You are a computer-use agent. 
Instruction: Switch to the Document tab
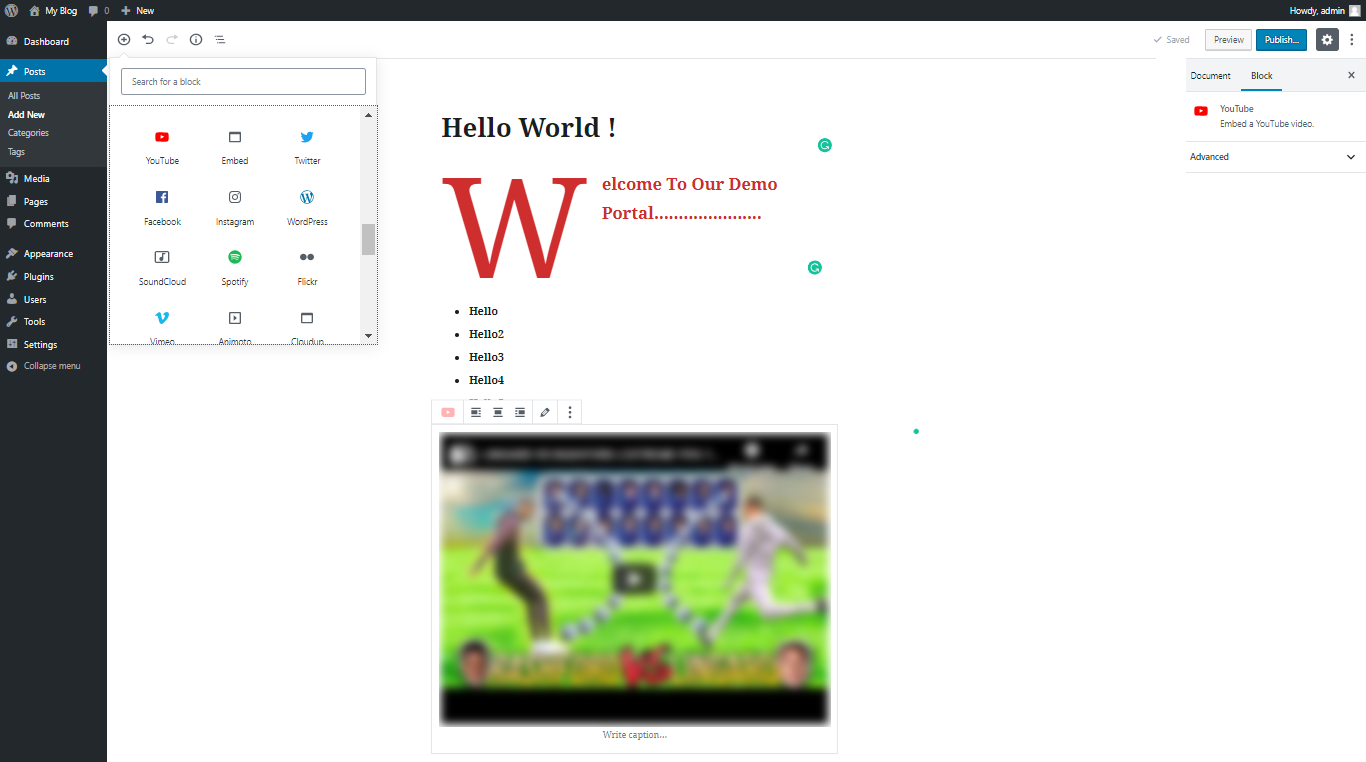click(1210, 76)
